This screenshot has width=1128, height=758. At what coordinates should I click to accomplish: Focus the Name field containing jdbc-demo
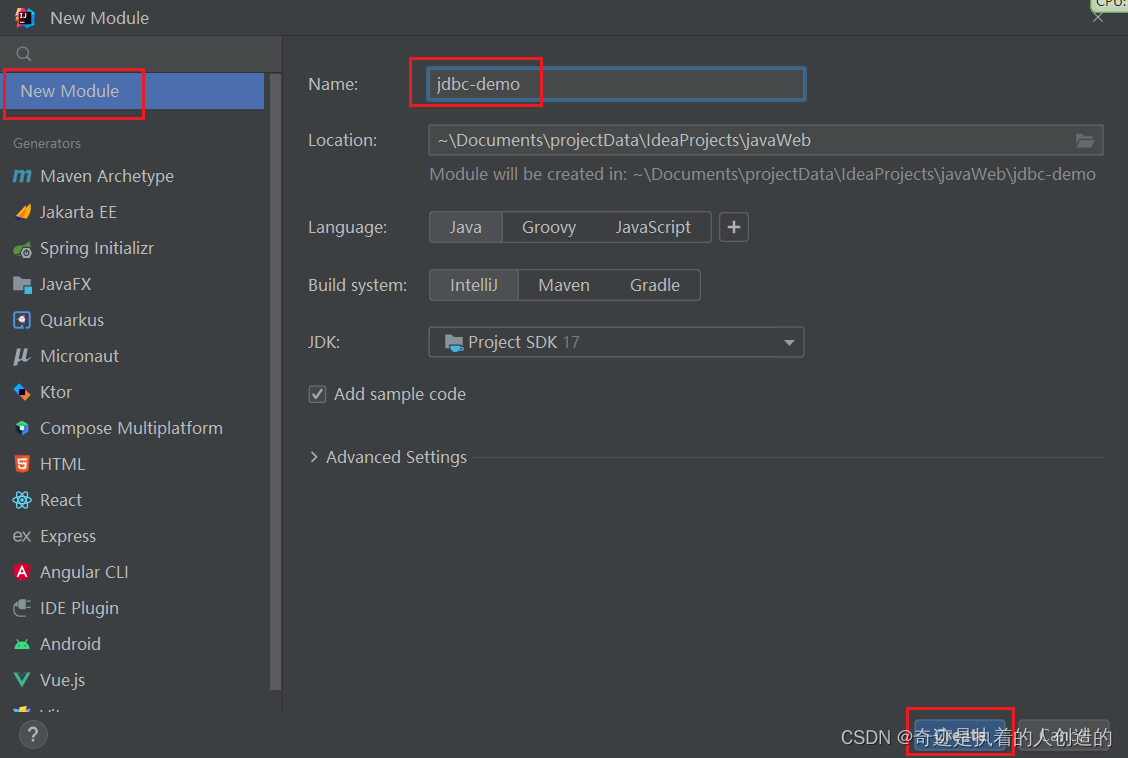point(617,84)
